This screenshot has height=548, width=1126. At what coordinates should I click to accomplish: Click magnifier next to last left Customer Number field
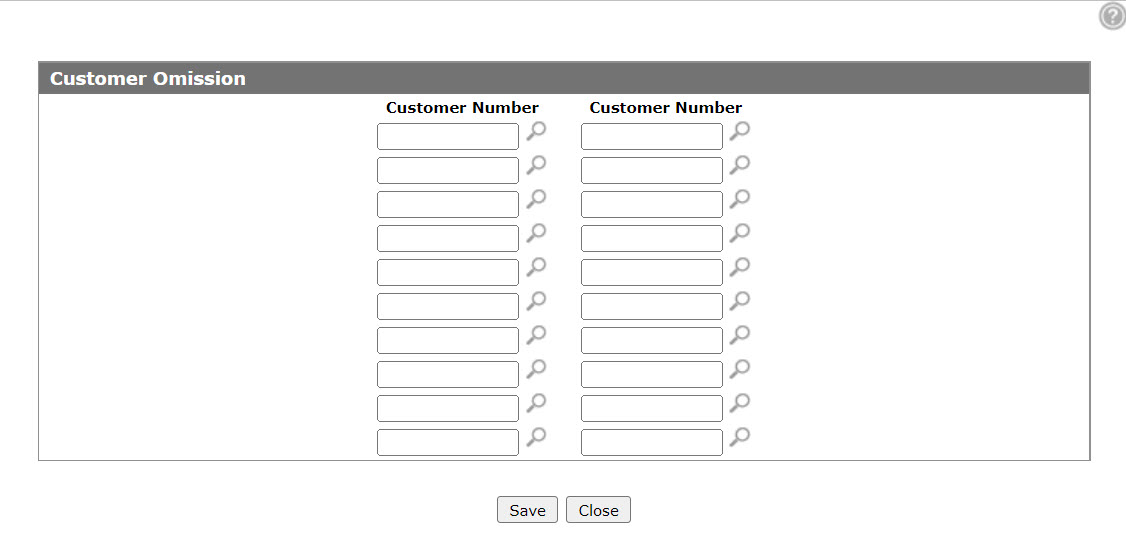coord(536,437)
